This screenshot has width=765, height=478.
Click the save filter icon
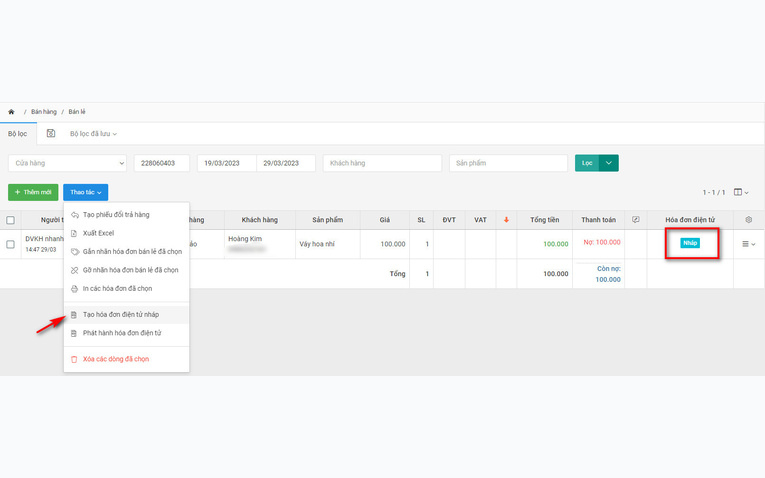(x=51, y=133)
